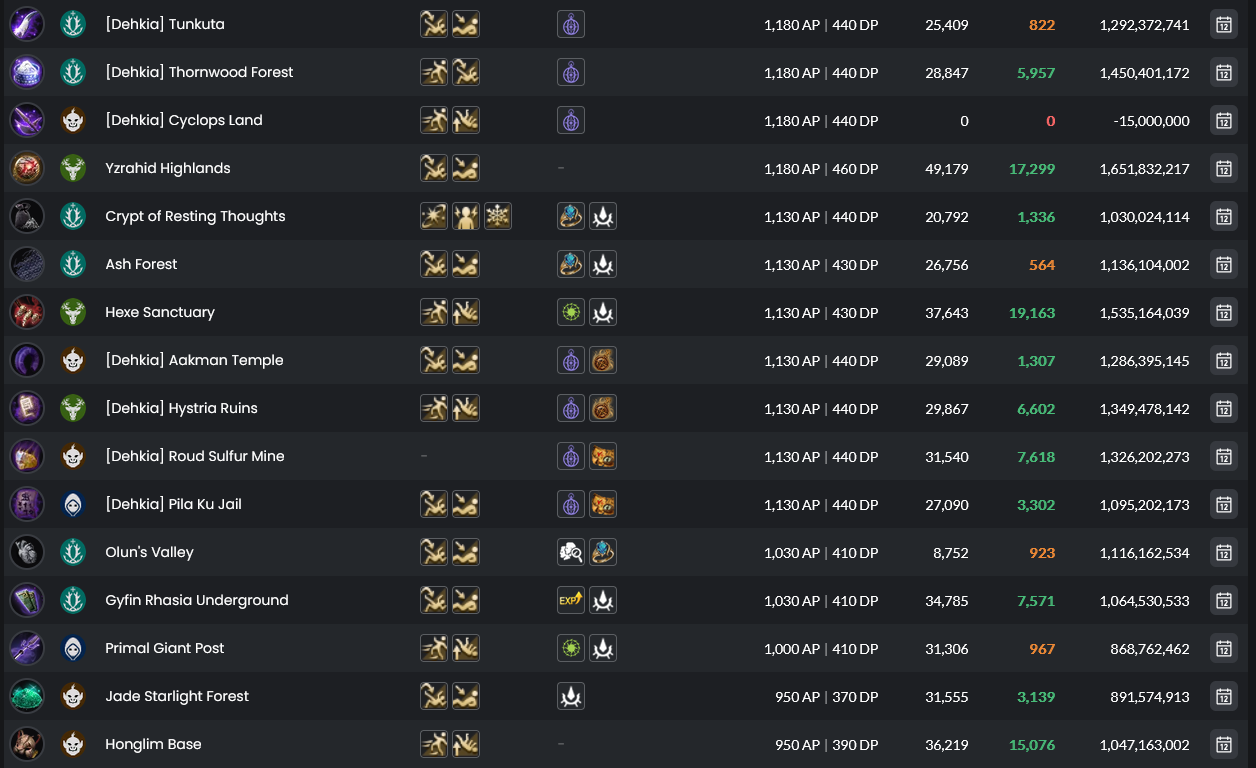Open the Jade Starlight Forest link
The width and height of the screenshot is (1256, 768).
177,696
